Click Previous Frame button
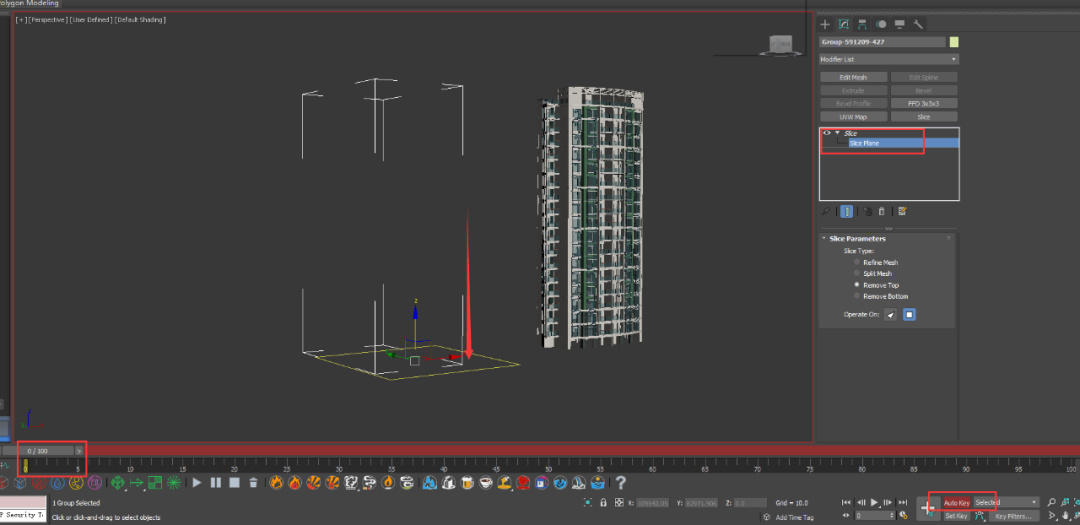This screenshot has height=525, width=1080. pos(861,503)
